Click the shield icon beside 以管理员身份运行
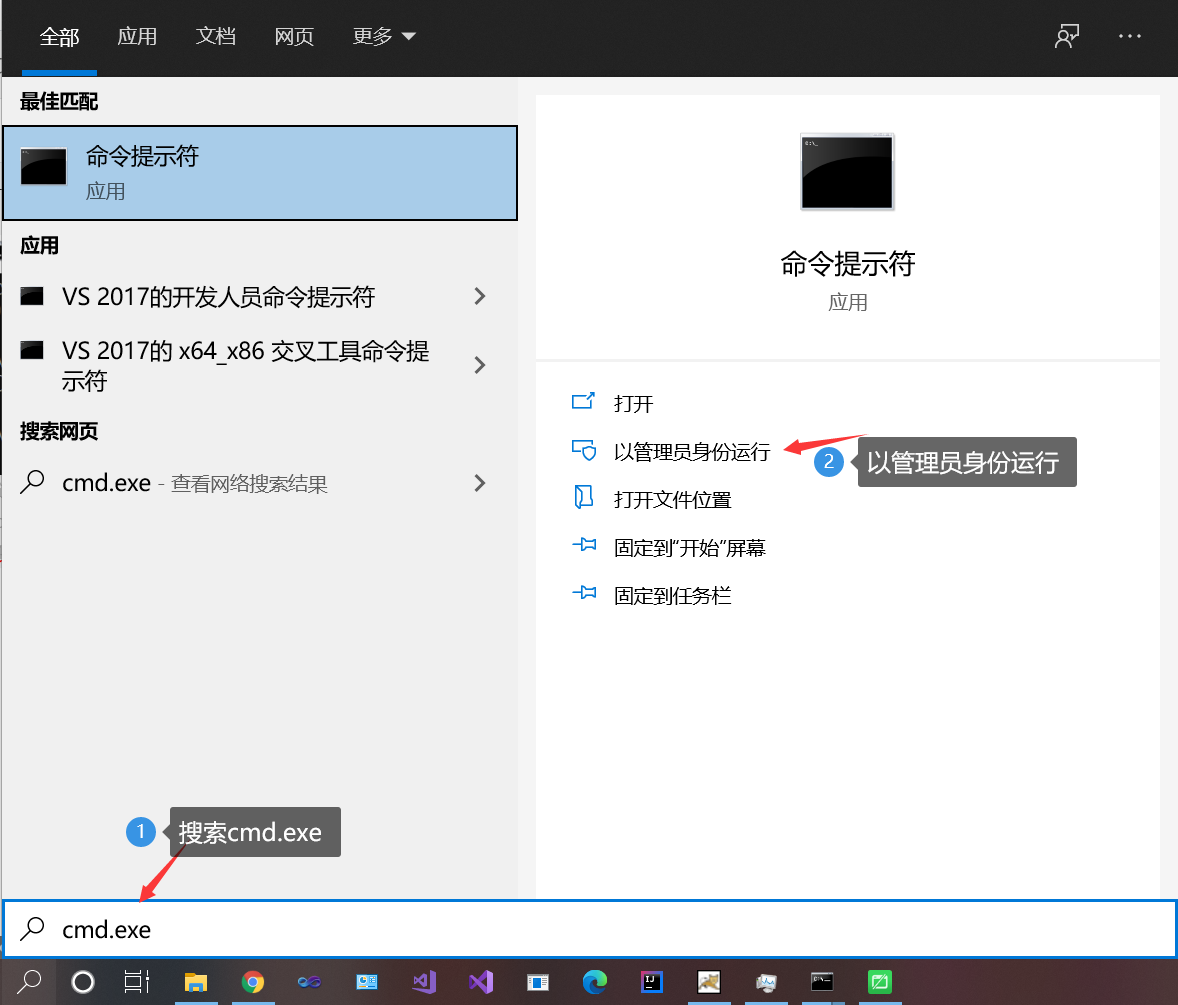The image size is (1178, 1005). [x=583, y=451]
